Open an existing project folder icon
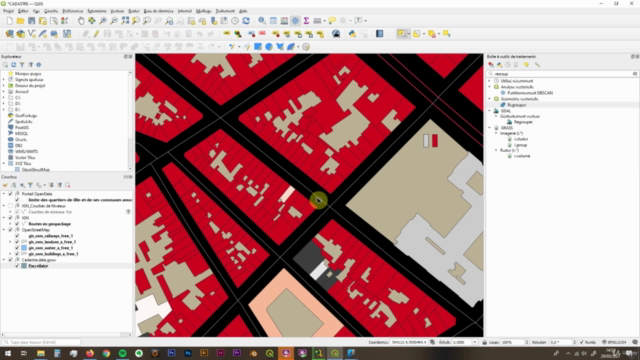640x360 pixels. click(x=20, y=21)
